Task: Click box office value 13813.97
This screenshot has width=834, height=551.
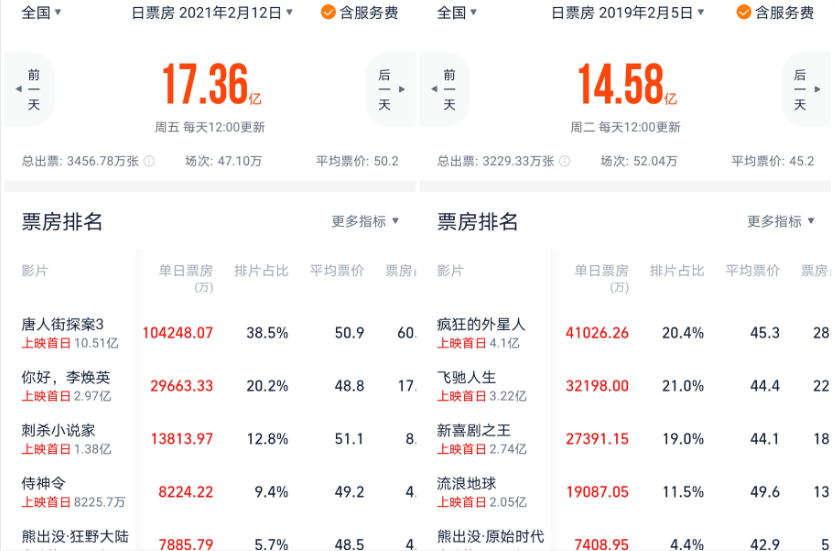Action: tap(182, 439)
